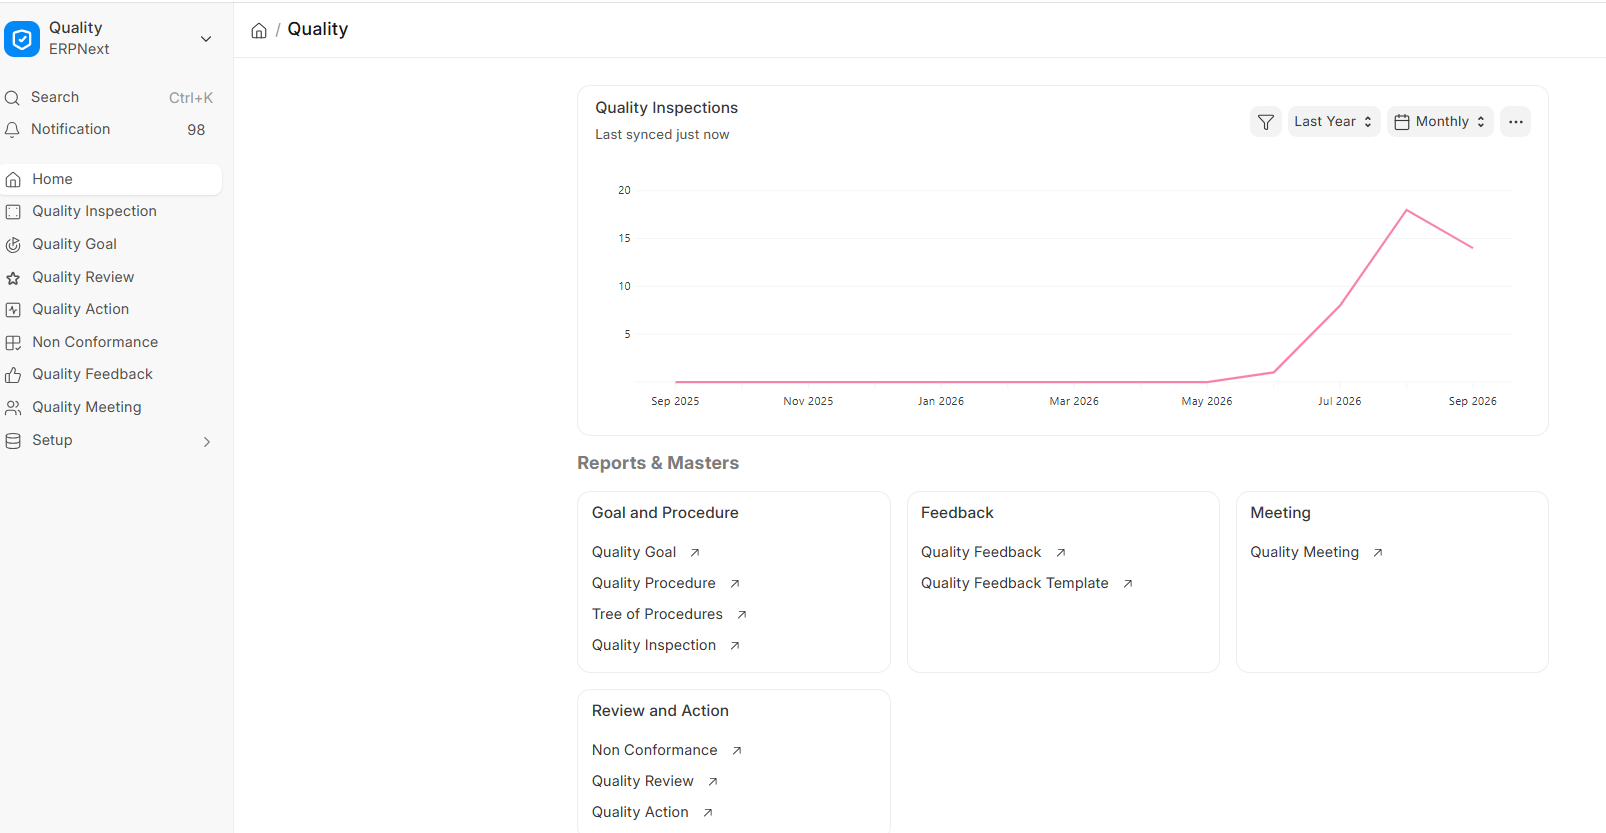
Task: Click the Home sidebar house icon
Action: (13, 180)
